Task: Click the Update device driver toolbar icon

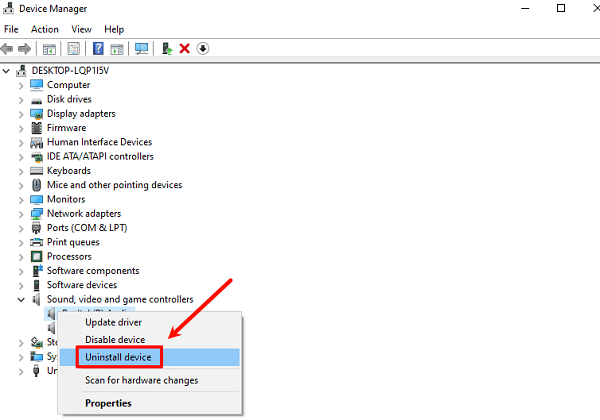Action: point(167,49)
